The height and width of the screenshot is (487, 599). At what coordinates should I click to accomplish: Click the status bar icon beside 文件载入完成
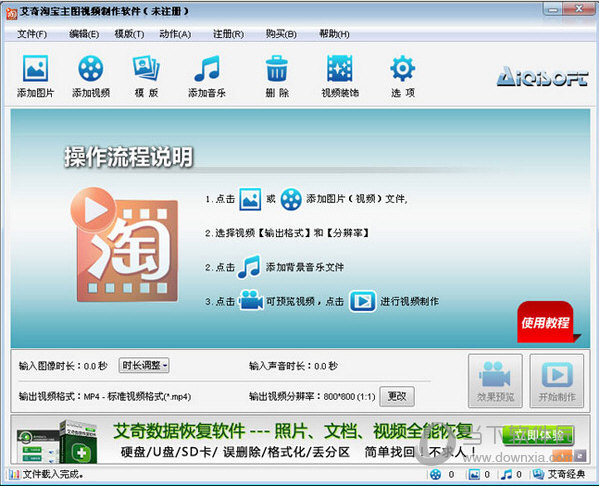coord(14,475)
